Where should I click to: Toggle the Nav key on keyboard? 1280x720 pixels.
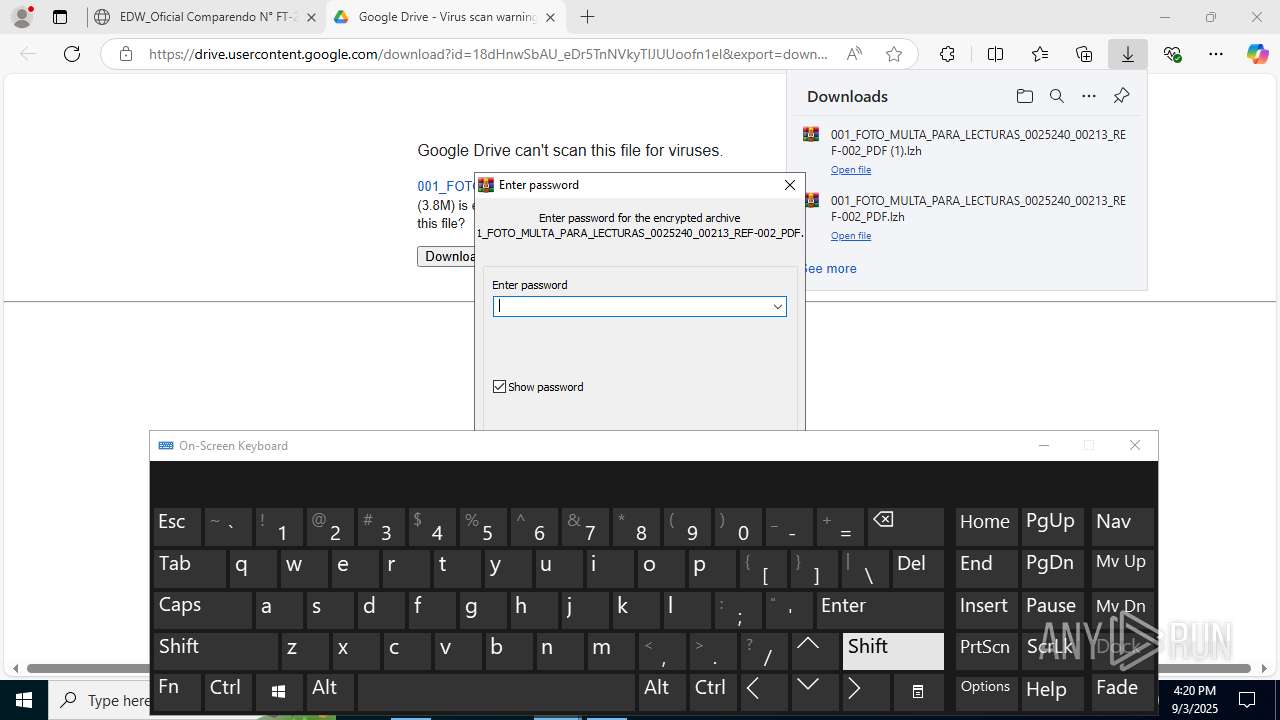point(1122,527)
